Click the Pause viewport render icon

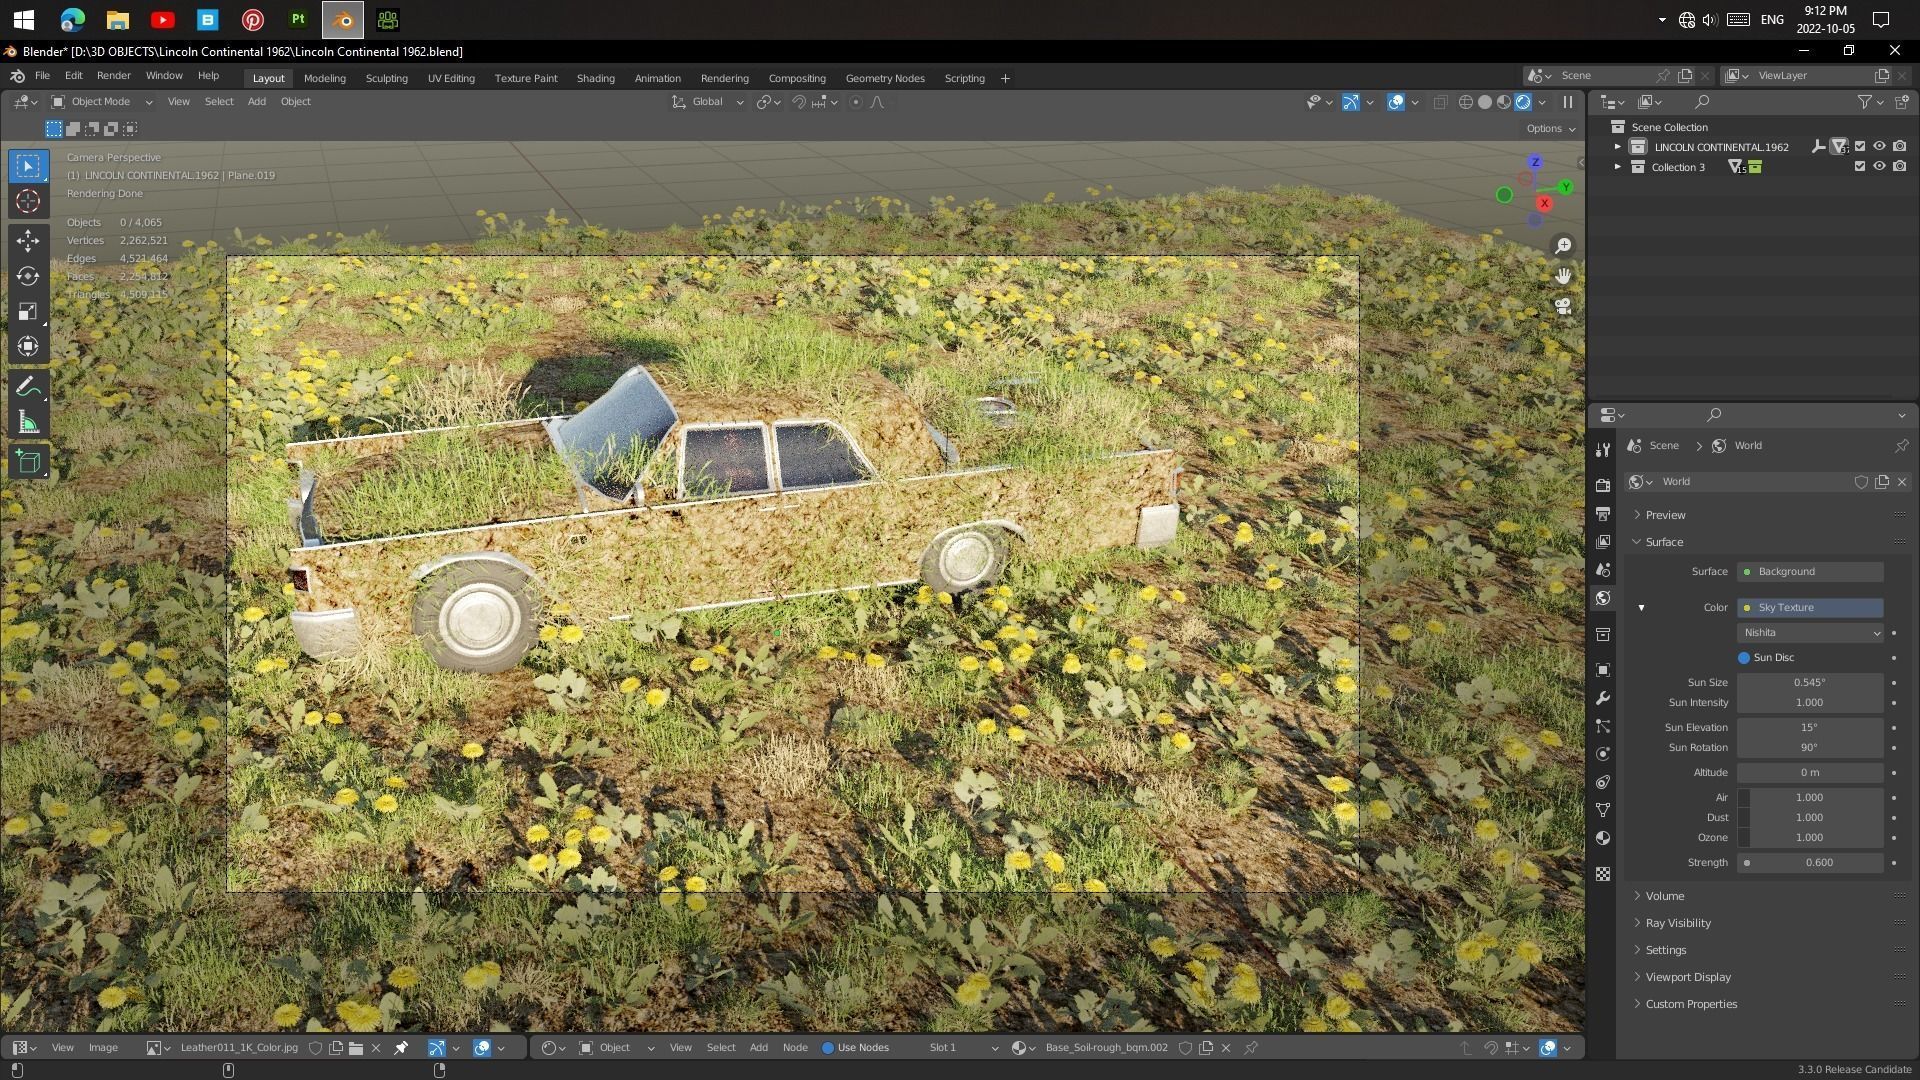(1567, 102)
